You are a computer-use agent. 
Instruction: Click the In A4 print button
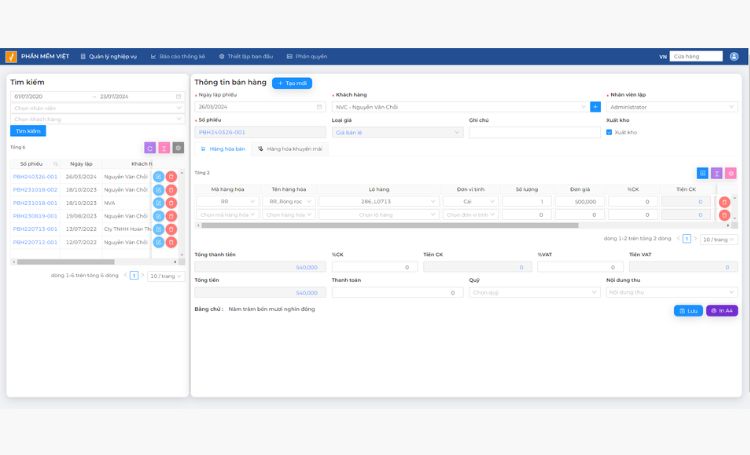pyautogui.click(x=722, y=311)
